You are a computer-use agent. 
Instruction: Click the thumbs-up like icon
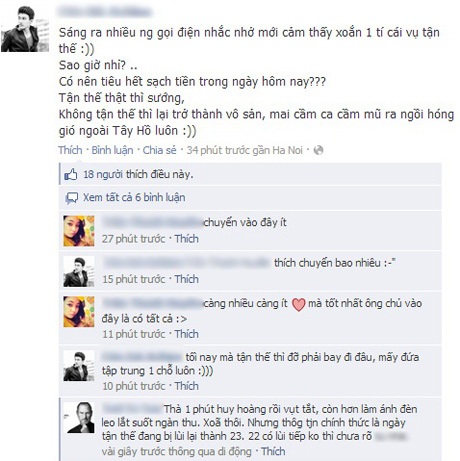tap(71, 174)
